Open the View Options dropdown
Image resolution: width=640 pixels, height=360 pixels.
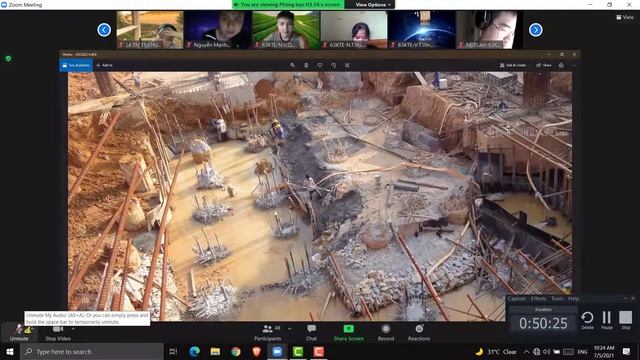pos(373,4)
